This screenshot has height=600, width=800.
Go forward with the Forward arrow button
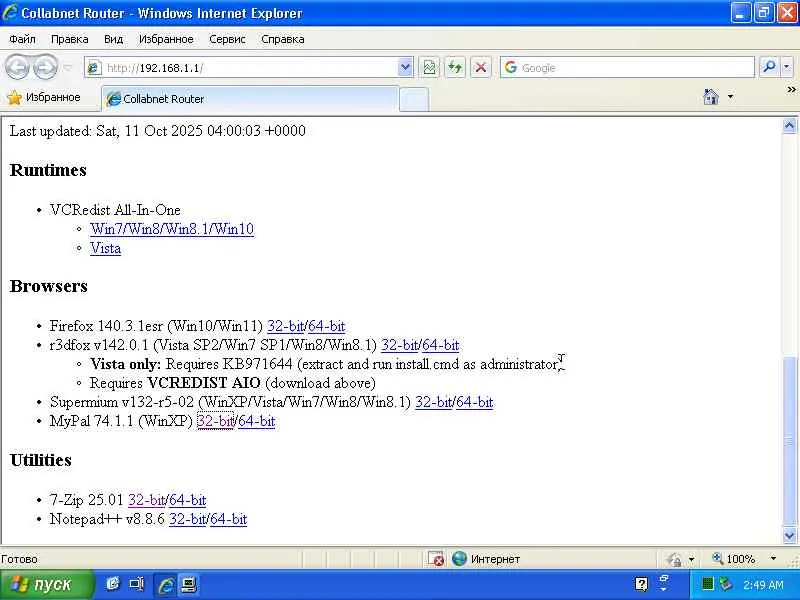(x=45, y=67)
